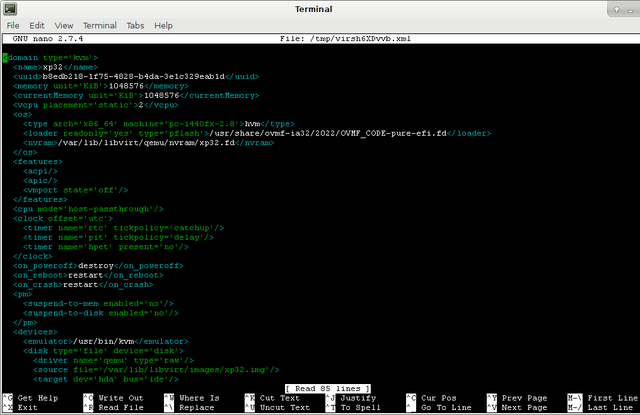Click the Go To Line shortcut label
The height and width of the screenshot is (415, 640).
446,407
